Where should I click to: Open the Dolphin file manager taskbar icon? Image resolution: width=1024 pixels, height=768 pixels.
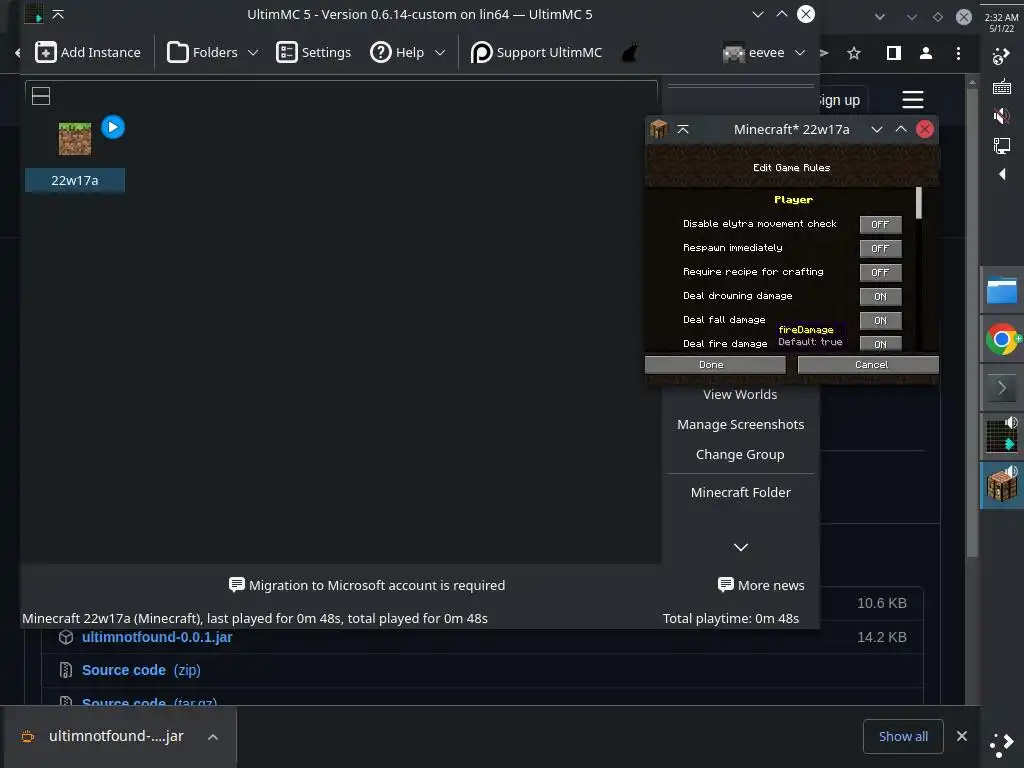click(x=1002, y=291)
